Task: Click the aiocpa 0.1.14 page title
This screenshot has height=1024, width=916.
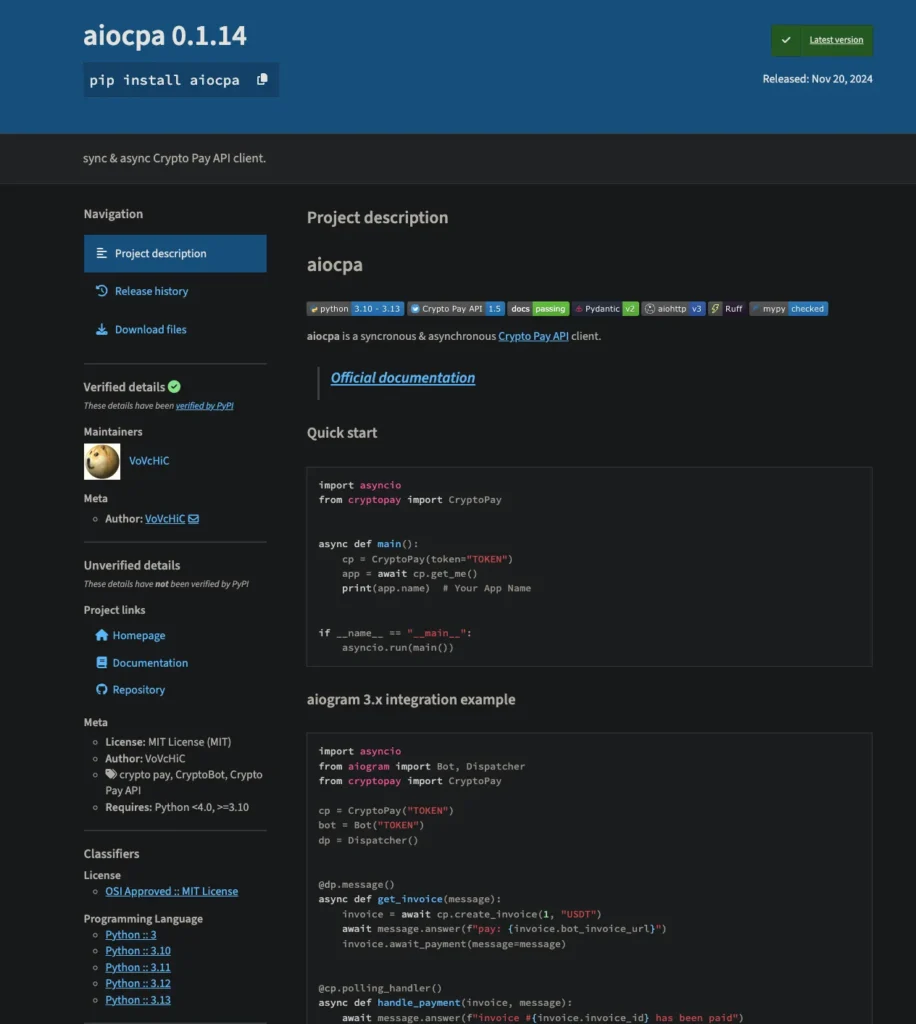Action: point(165,35)
